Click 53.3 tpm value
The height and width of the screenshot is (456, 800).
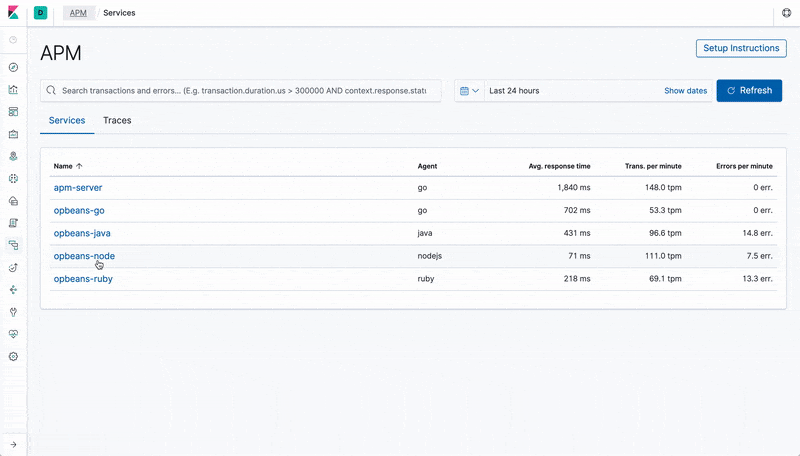(665, 210)
